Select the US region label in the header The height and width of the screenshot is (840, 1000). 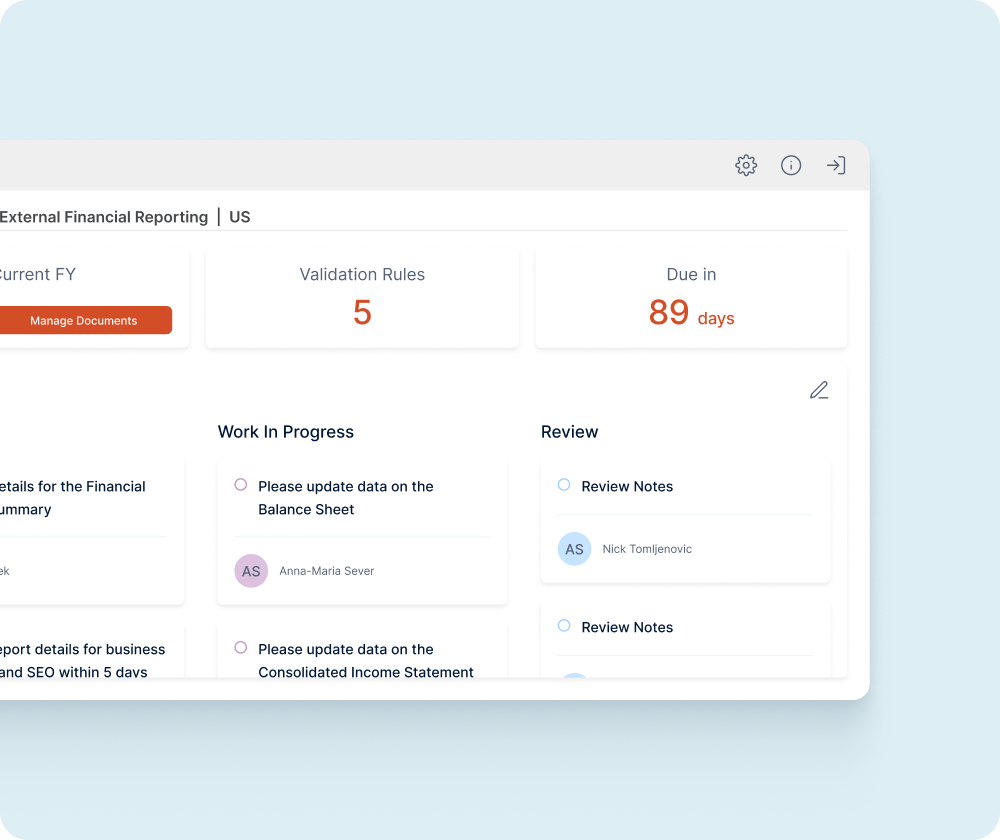(240, 217)
